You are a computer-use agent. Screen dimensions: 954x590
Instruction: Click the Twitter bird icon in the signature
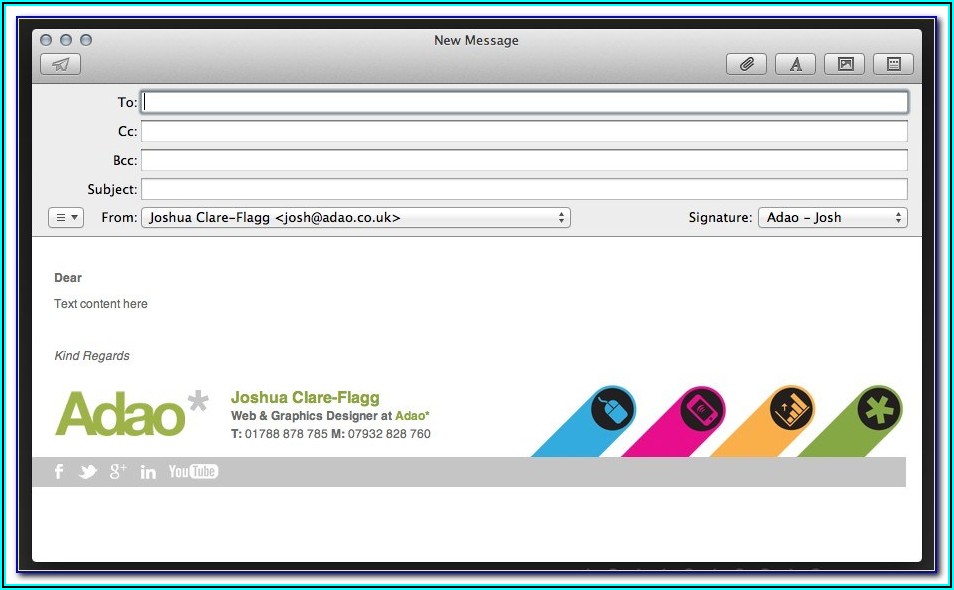(x=88, y=471)
